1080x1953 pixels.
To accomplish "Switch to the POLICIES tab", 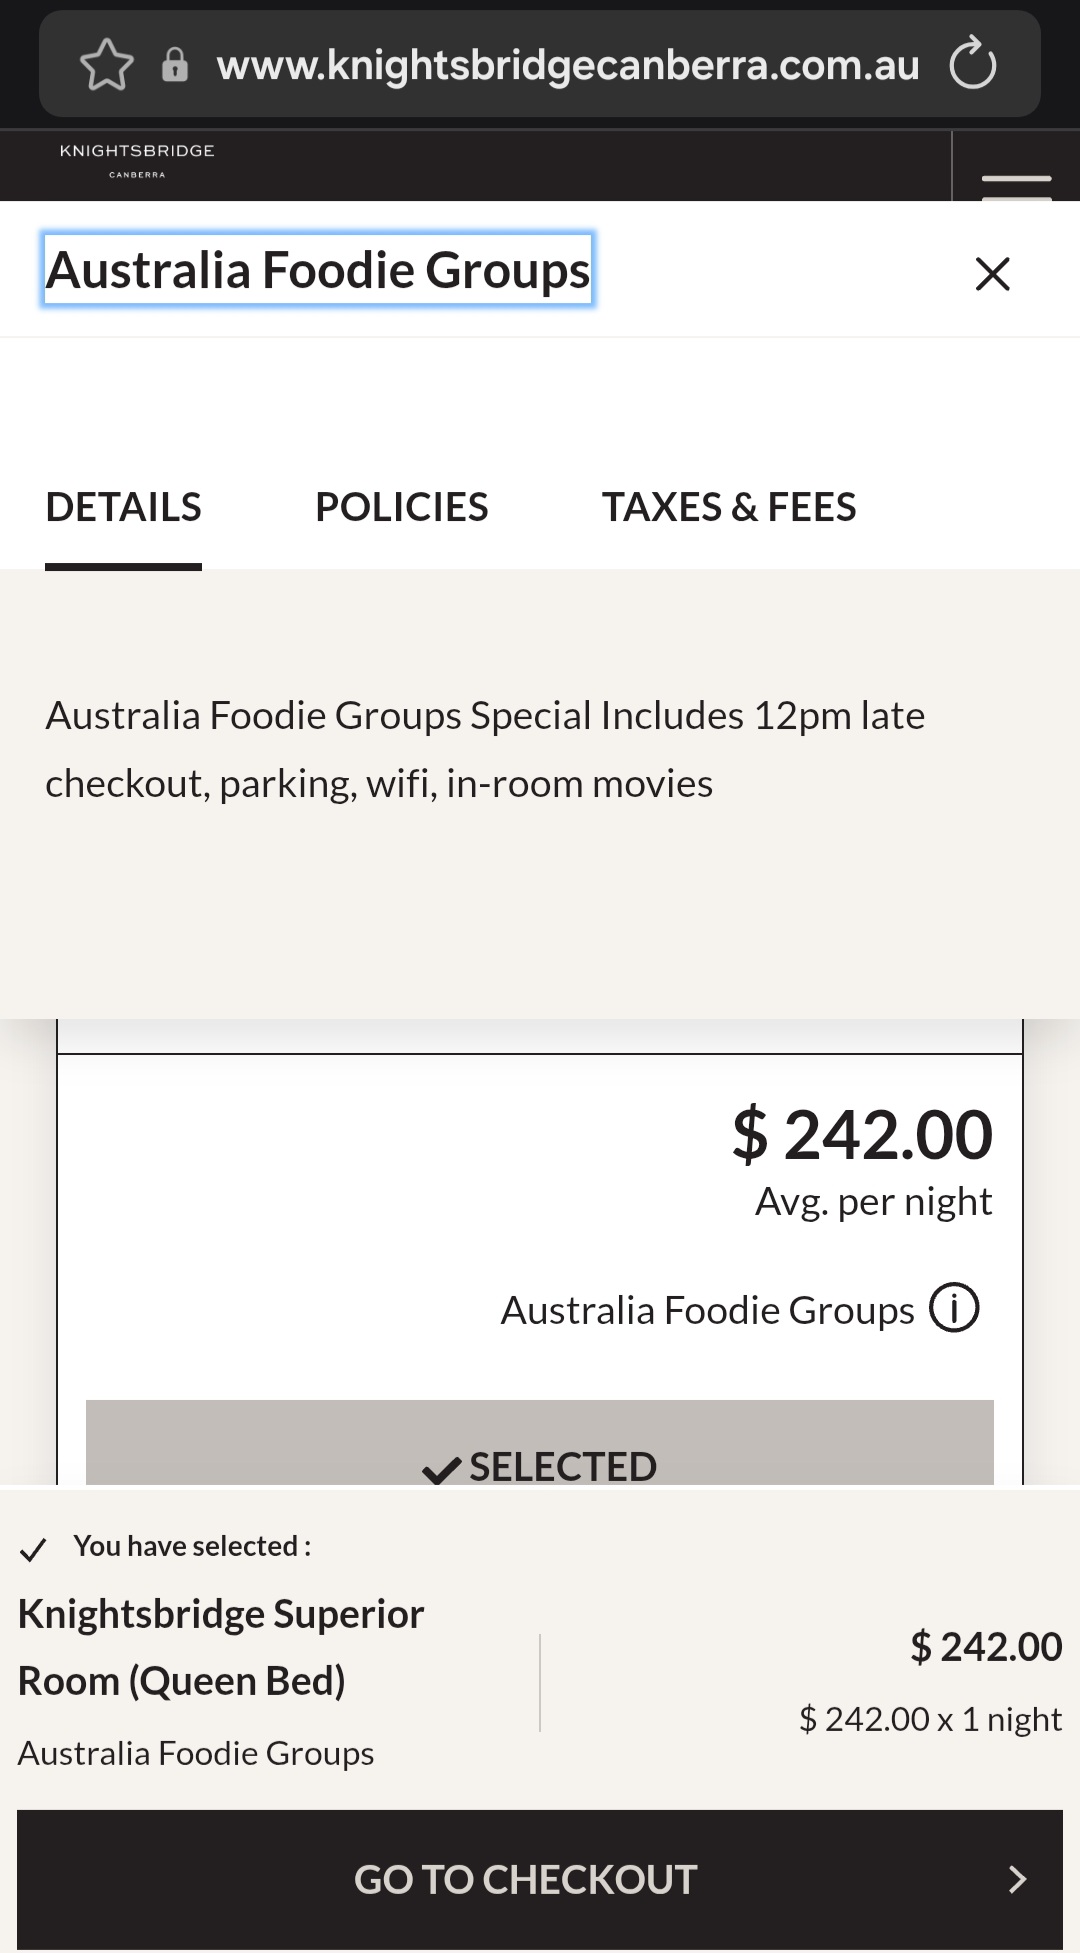I will coord(401,507).
